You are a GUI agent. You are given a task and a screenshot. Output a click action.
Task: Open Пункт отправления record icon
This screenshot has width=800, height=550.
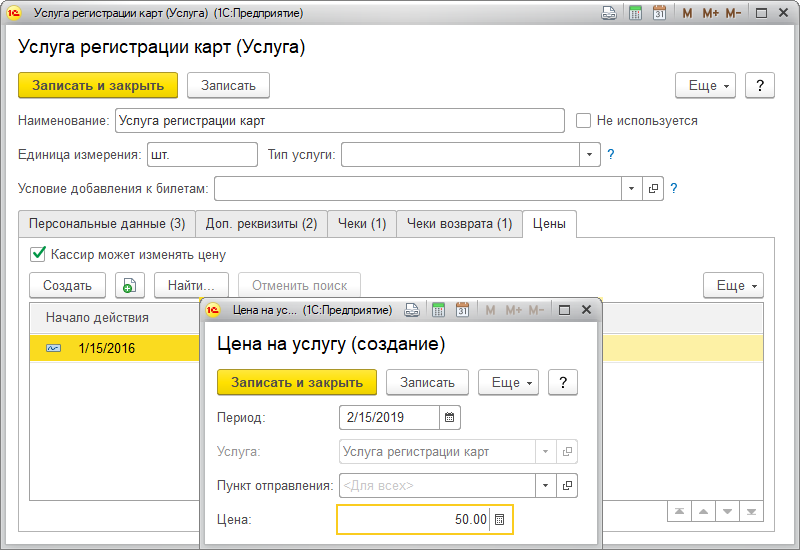pyautogui.click(x=568, y=486)
